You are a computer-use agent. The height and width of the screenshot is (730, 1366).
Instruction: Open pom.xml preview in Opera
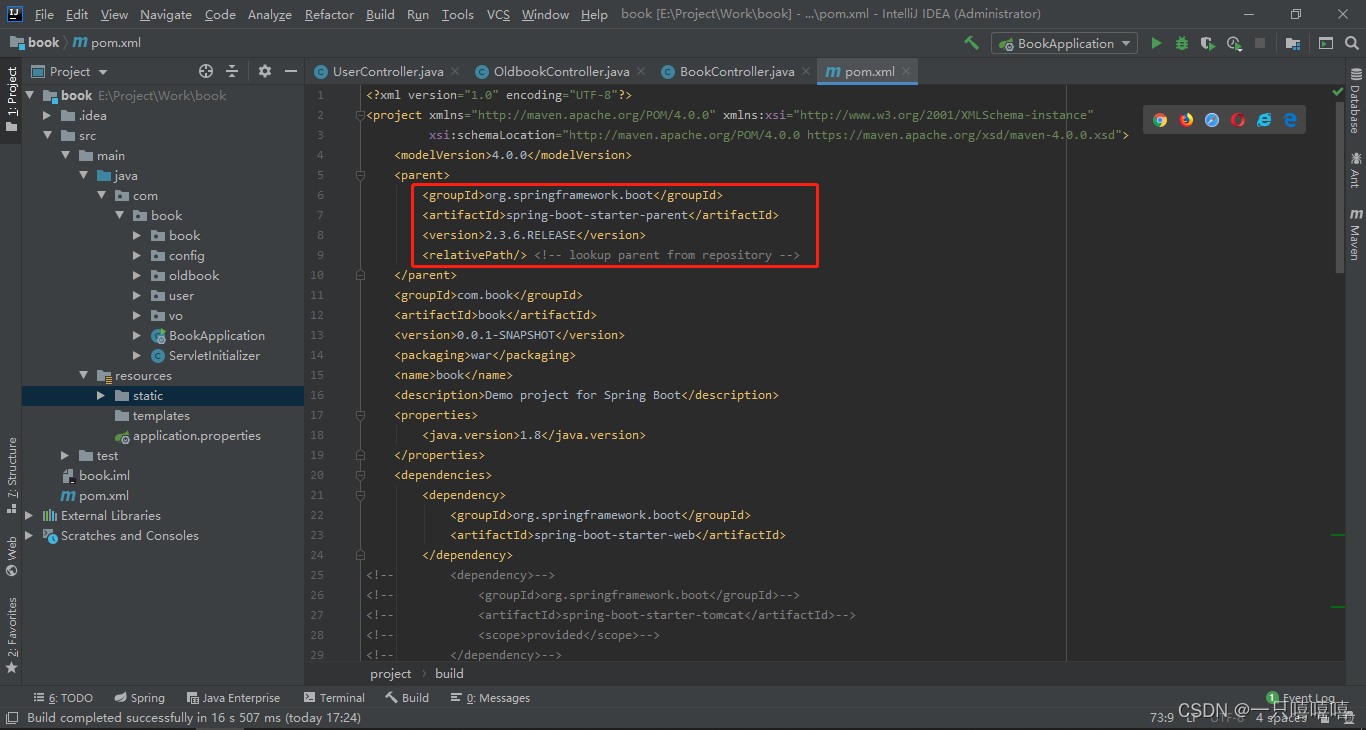(x=1238, y=120)
